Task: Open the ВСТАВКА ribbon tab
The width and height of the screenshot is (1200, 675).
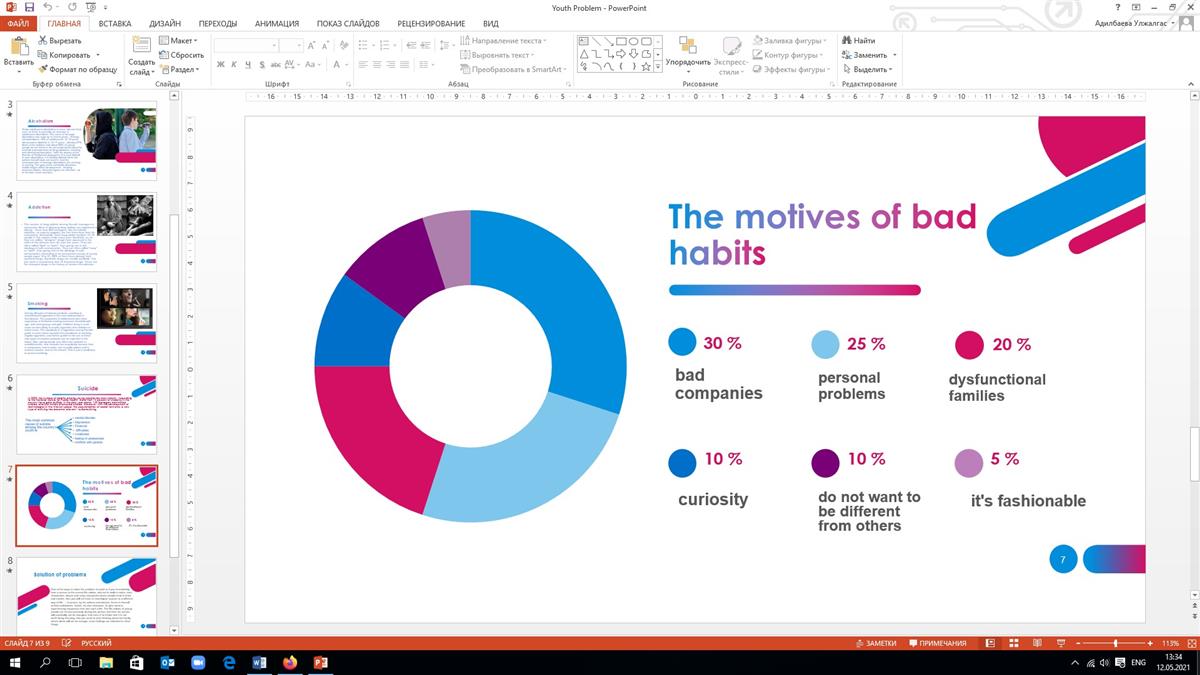Action: [115, 23]
